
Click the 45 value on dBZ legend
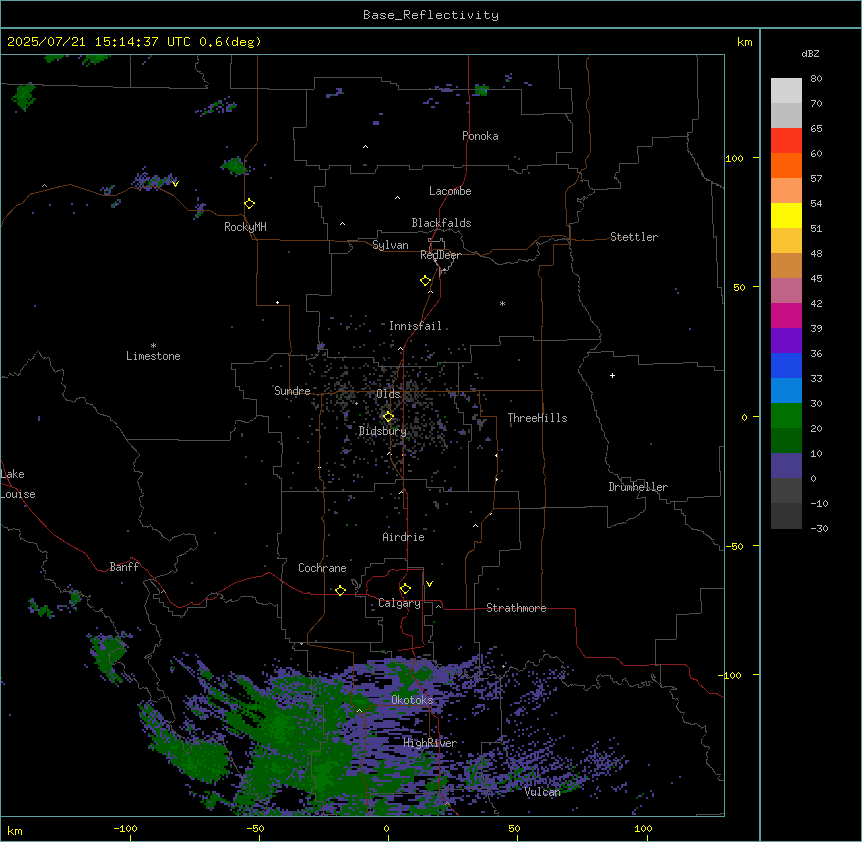tap(816, 279)
